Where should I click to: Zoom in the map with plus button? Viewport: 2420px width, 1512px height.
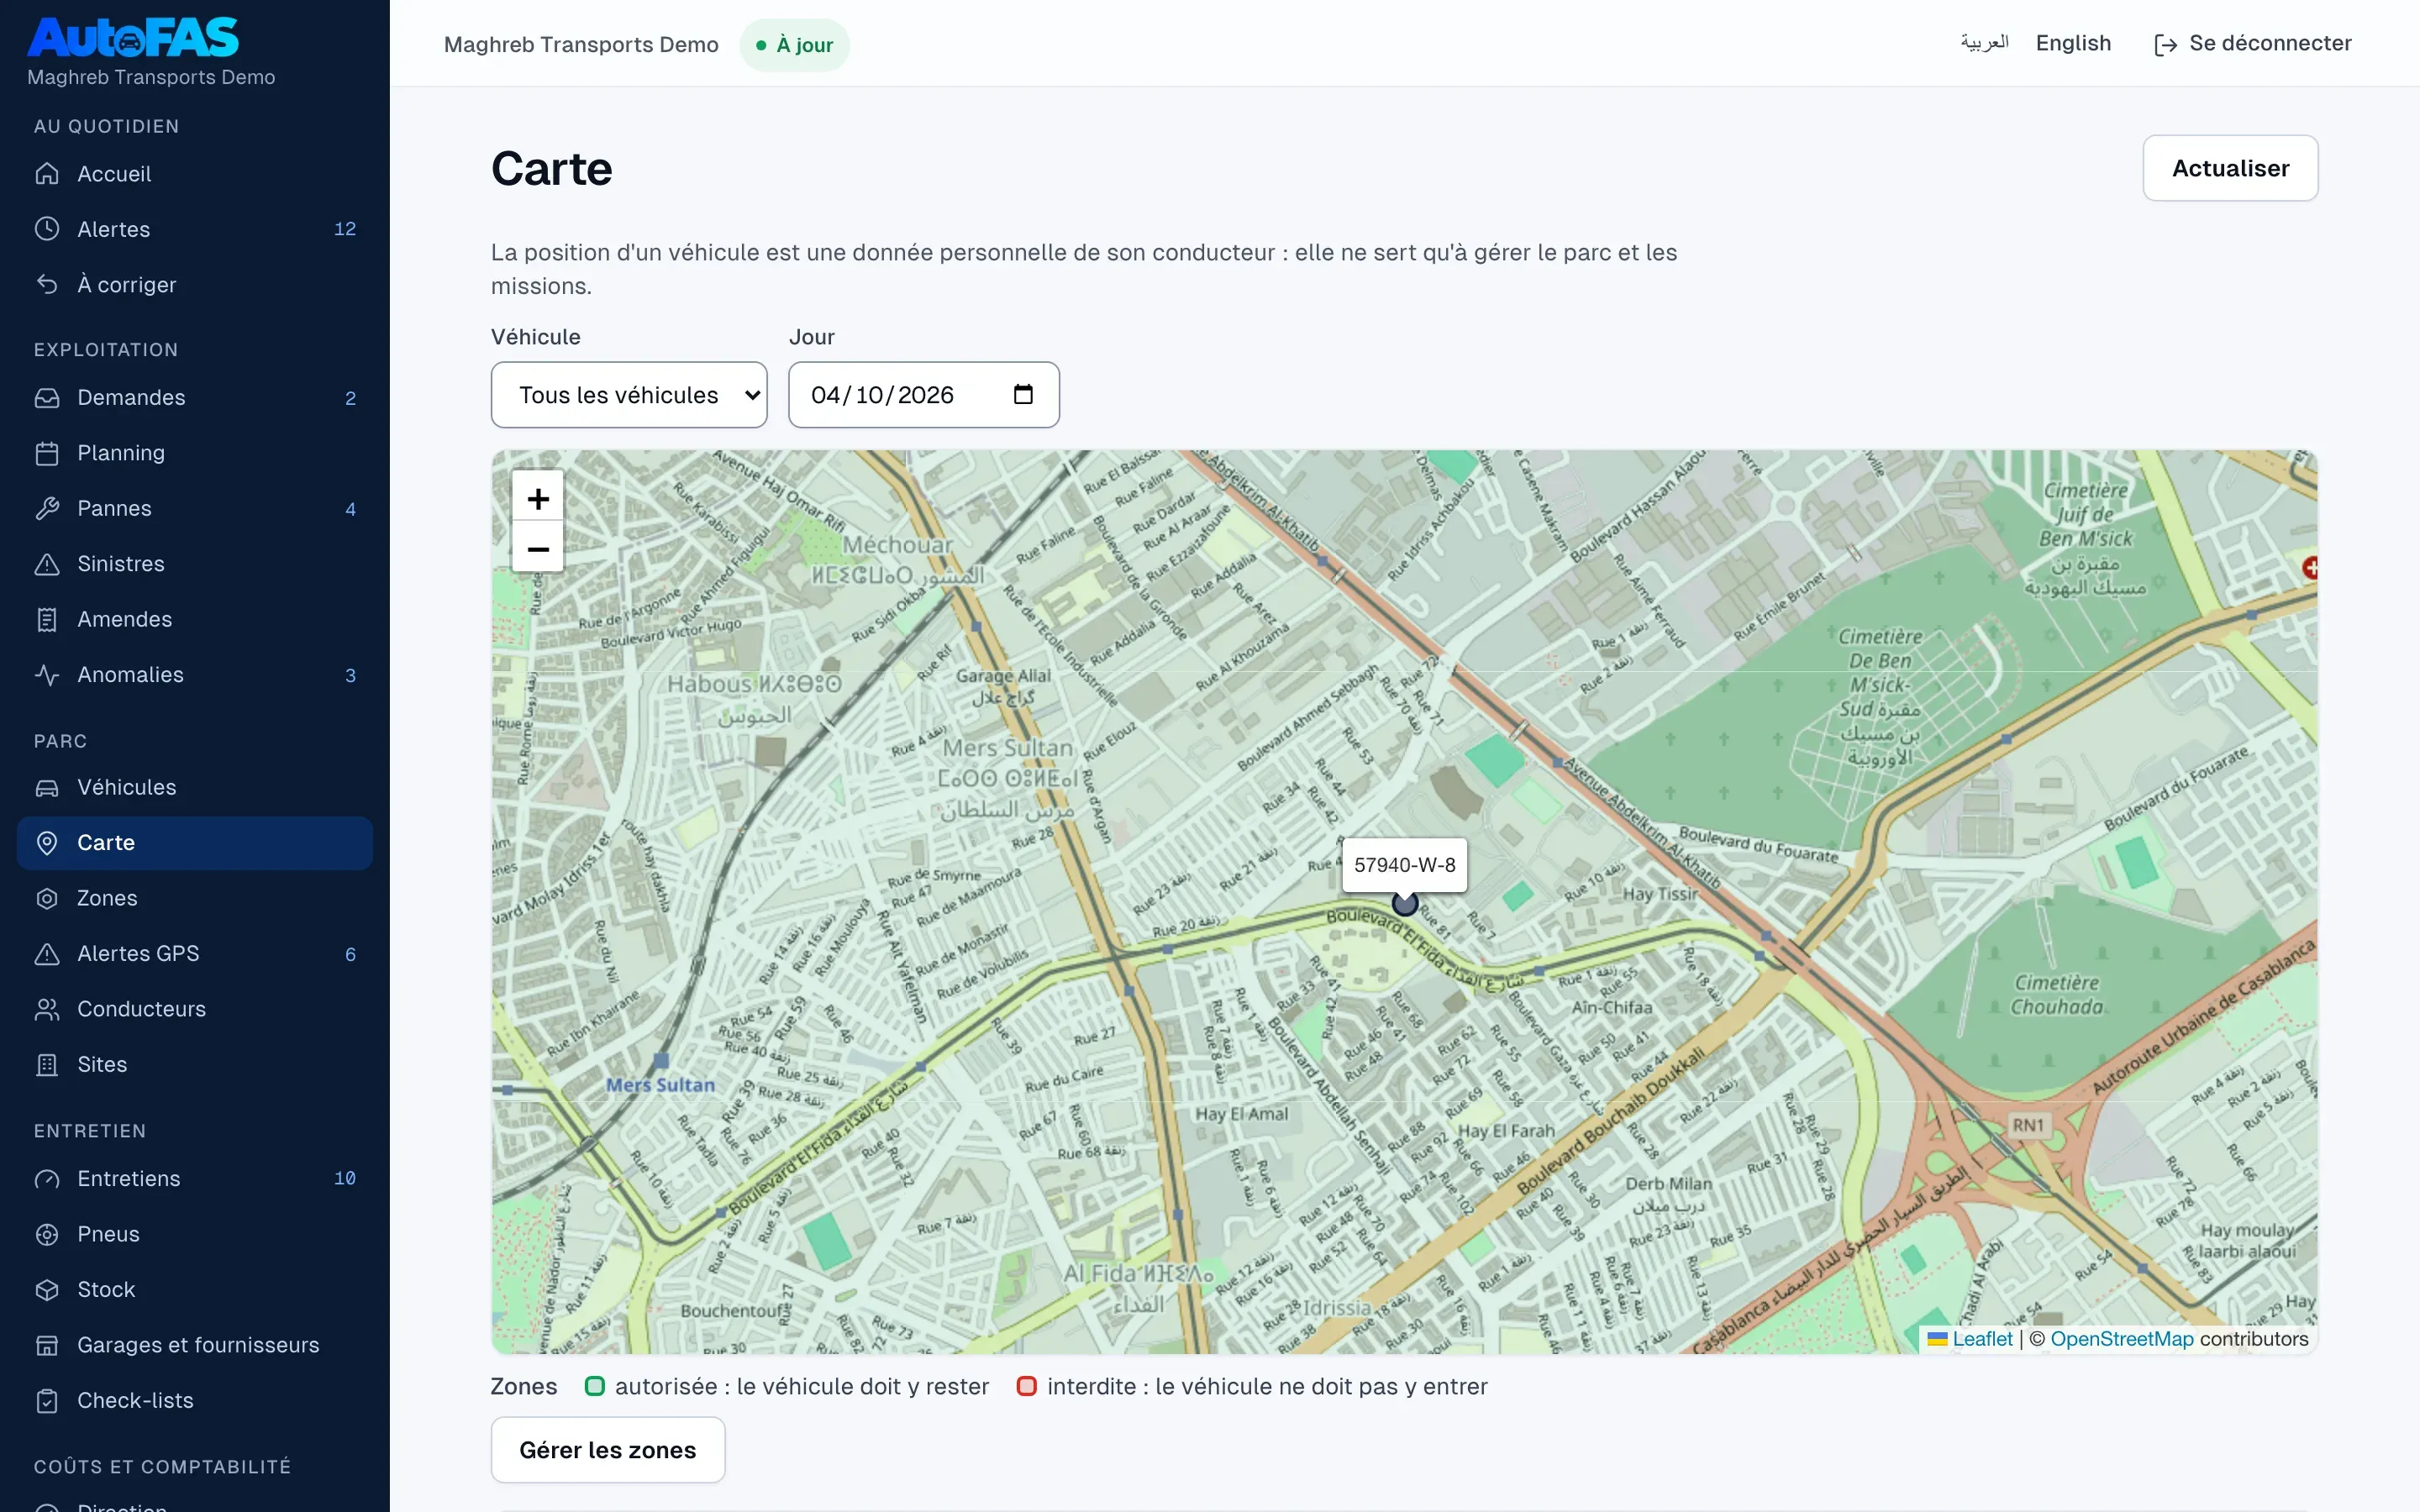(x=538, y=498)
